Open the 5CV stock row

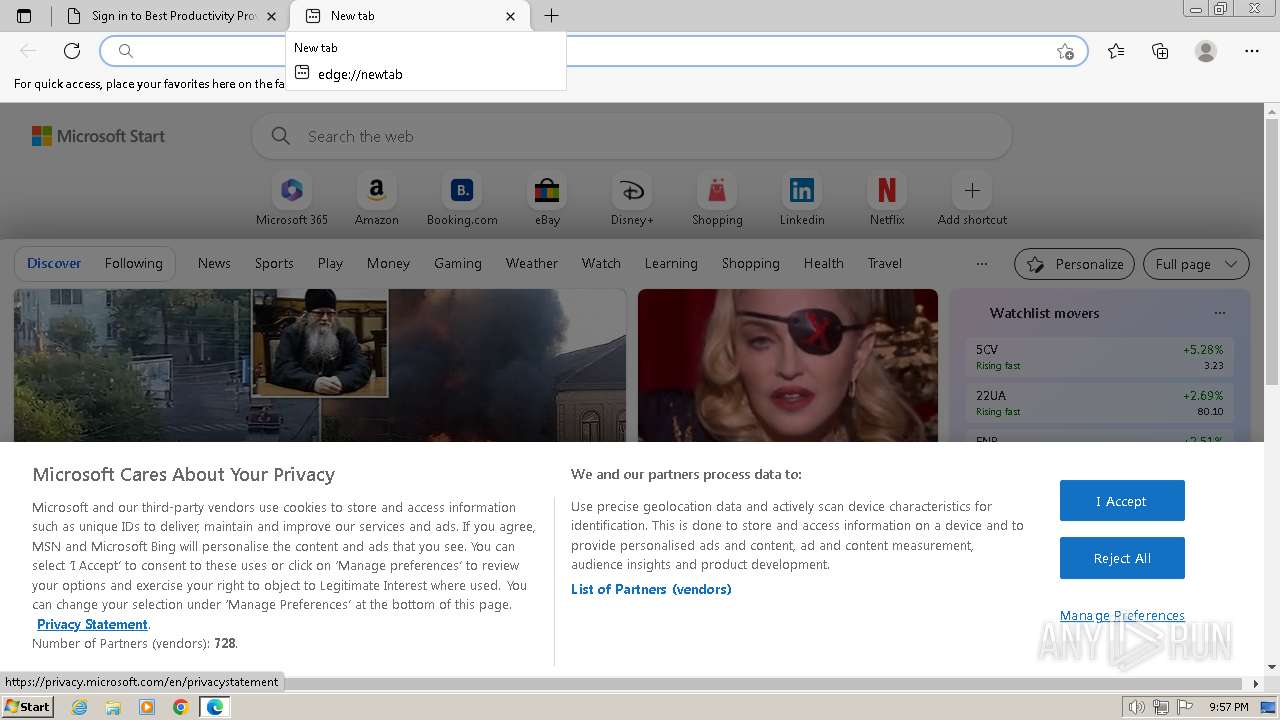click(x=1100, y=357)
